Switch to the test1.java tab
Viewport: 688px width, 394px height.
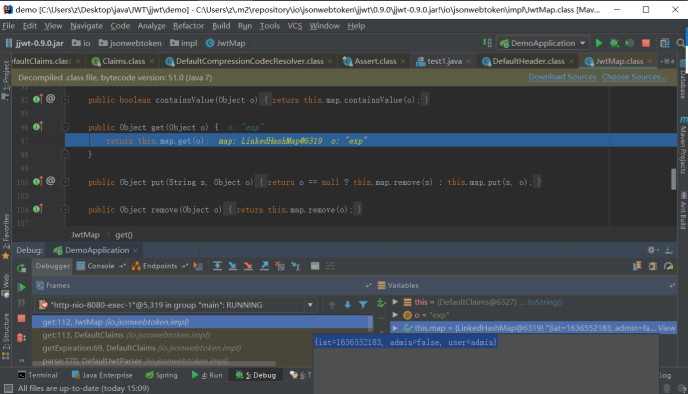click(444, 61)
